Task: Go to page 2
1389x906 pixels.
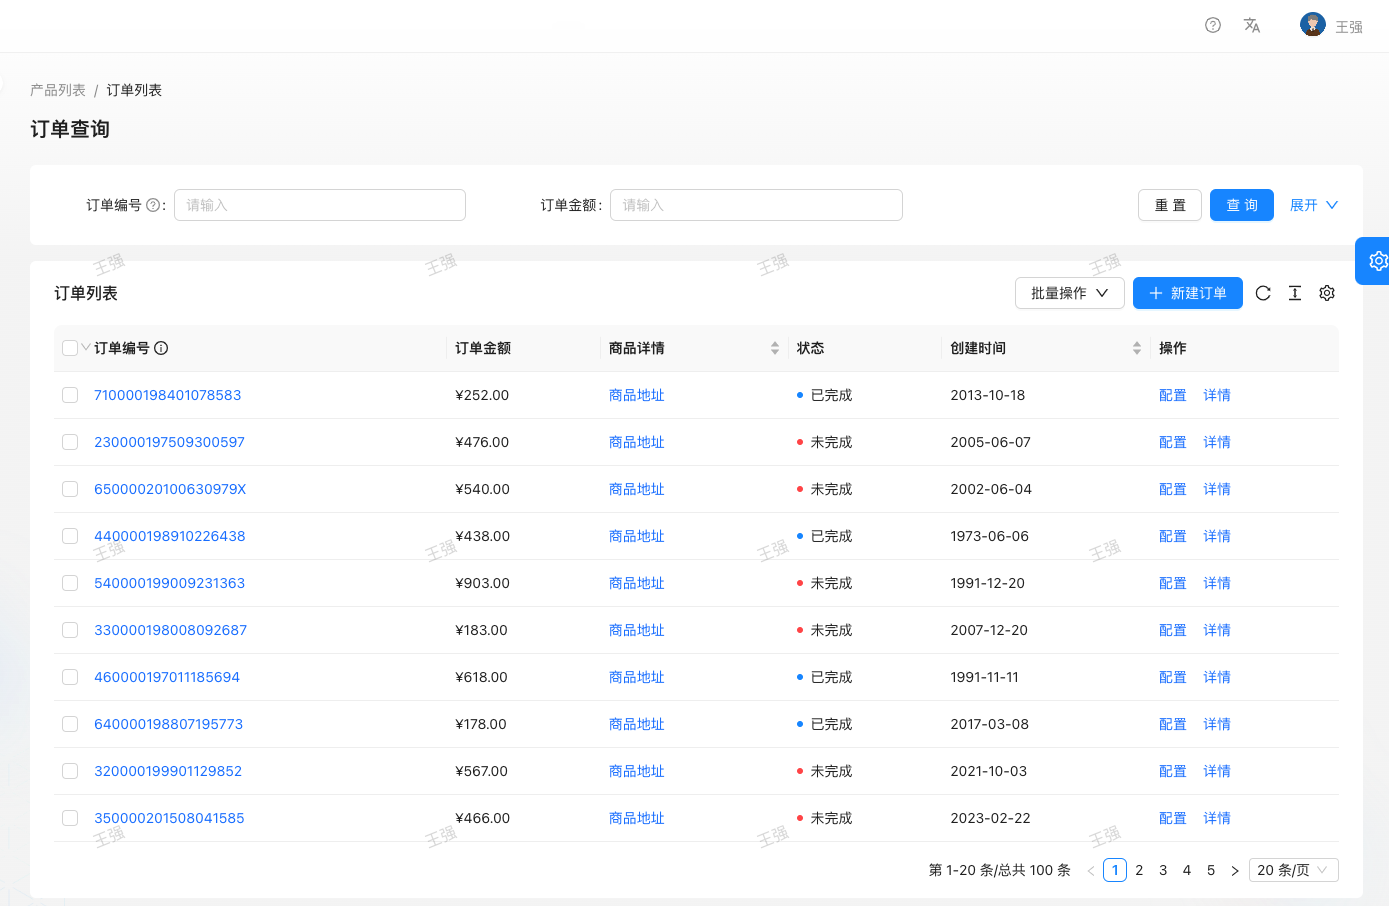Action: pos(1139,870)
